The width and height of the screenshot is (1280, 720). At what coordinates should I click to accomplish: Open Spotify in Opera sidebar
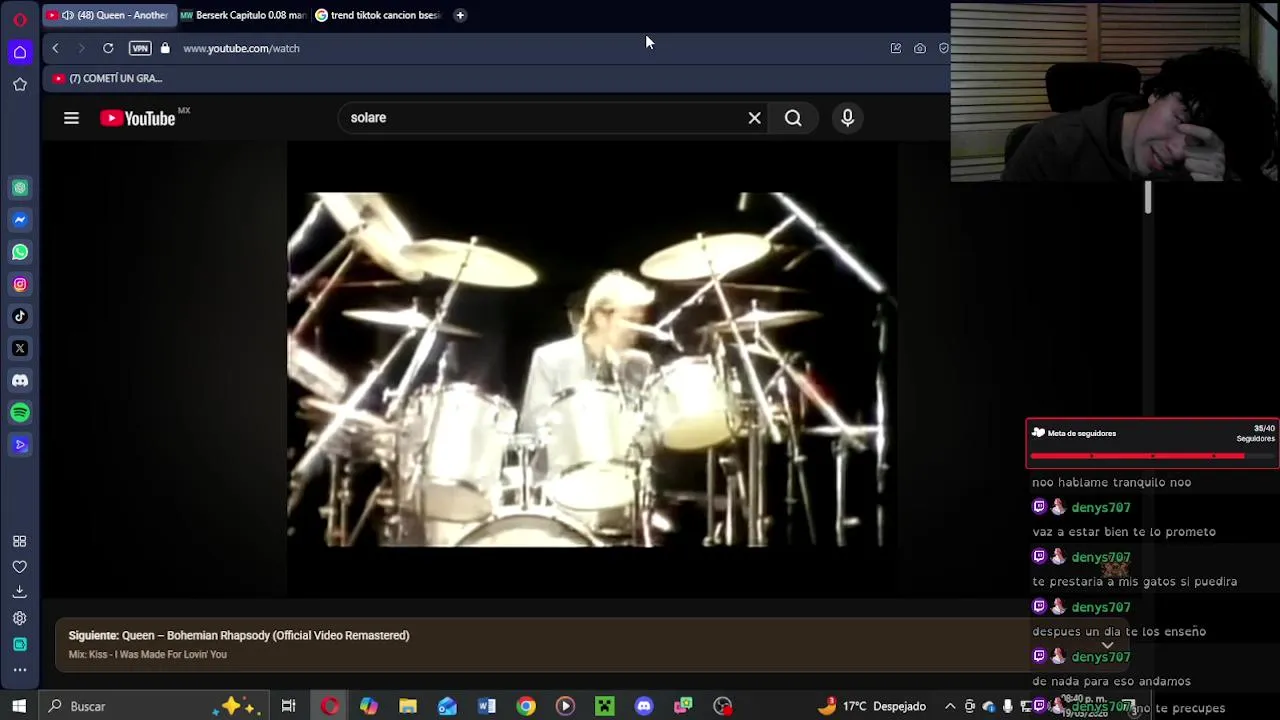20,412
